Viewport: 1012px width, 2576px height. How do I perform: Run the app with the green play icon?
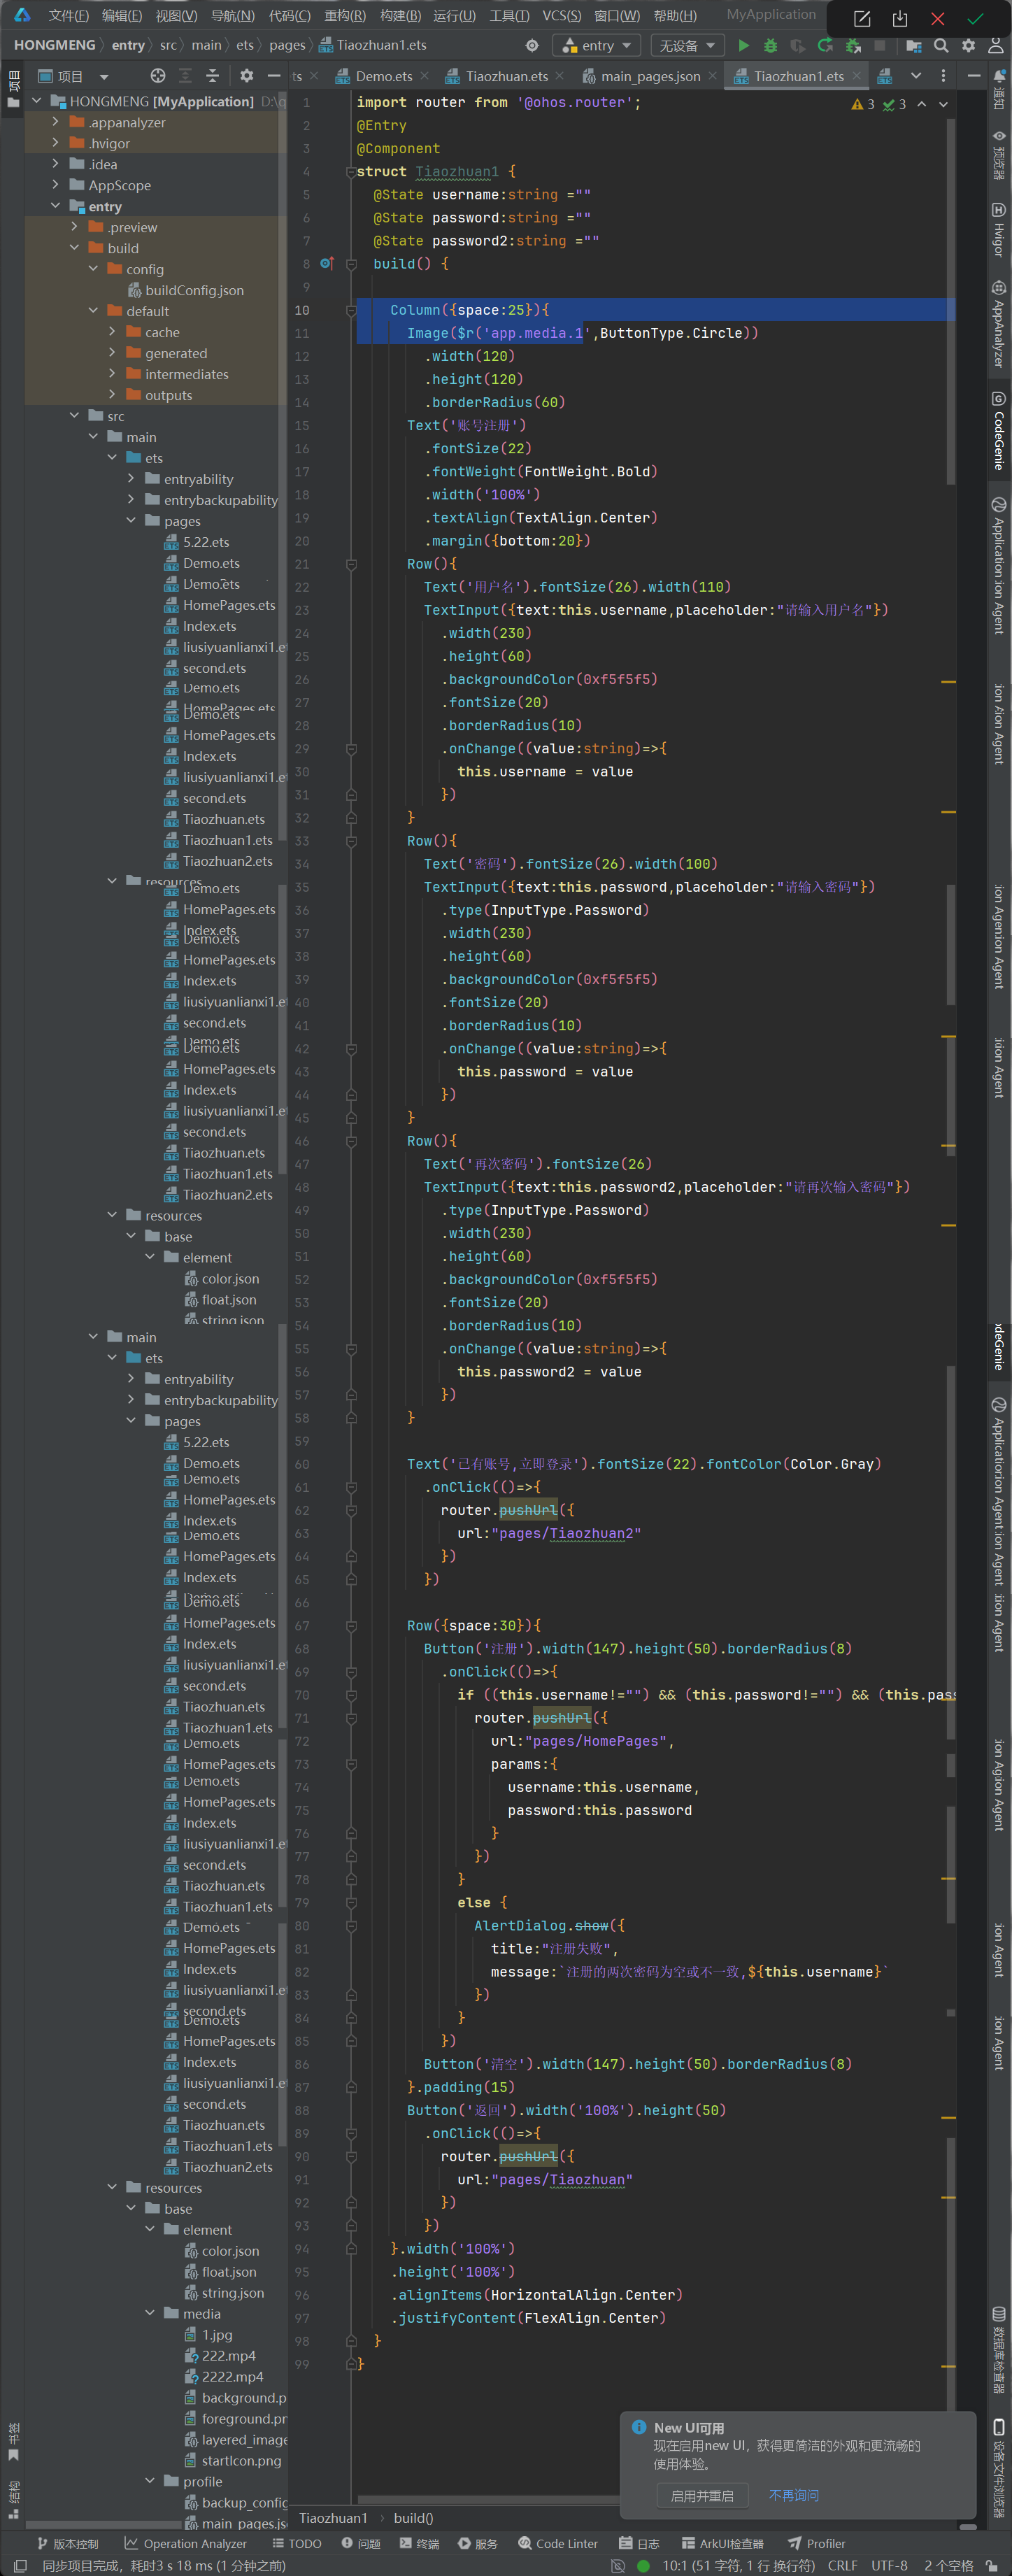click(743, 45)
